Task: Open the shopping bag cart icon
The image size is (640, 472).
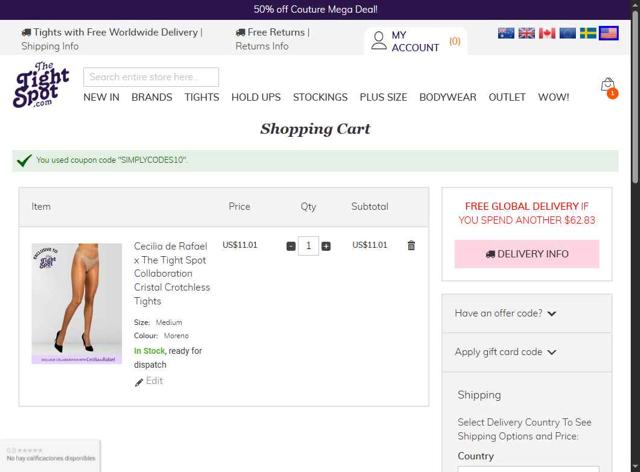Action: click(608, 86)
